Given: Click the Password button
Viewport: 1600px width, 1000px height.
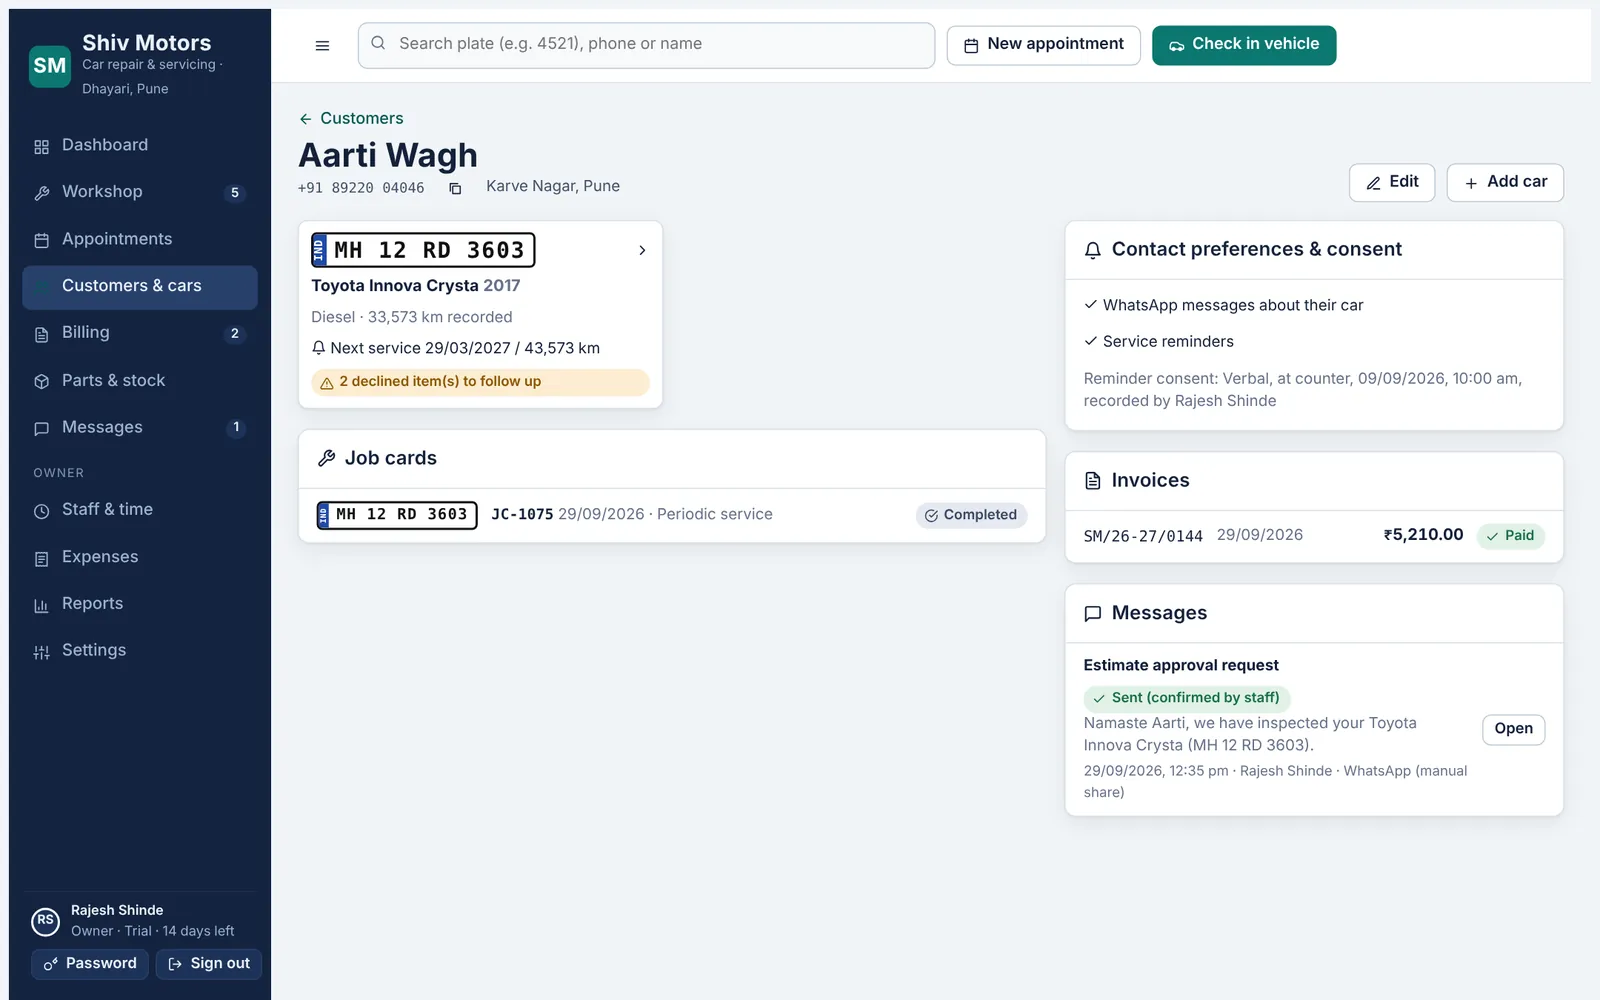Looking at the screenshot, I should click(90, 964).
